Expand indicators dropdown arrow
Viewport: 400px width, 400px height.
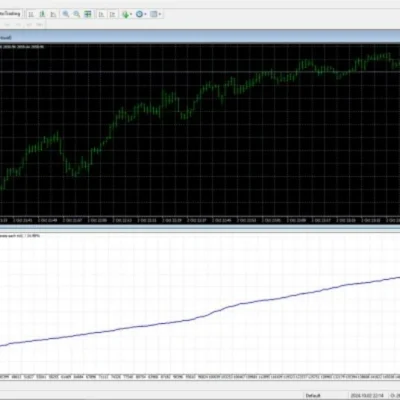131,14
